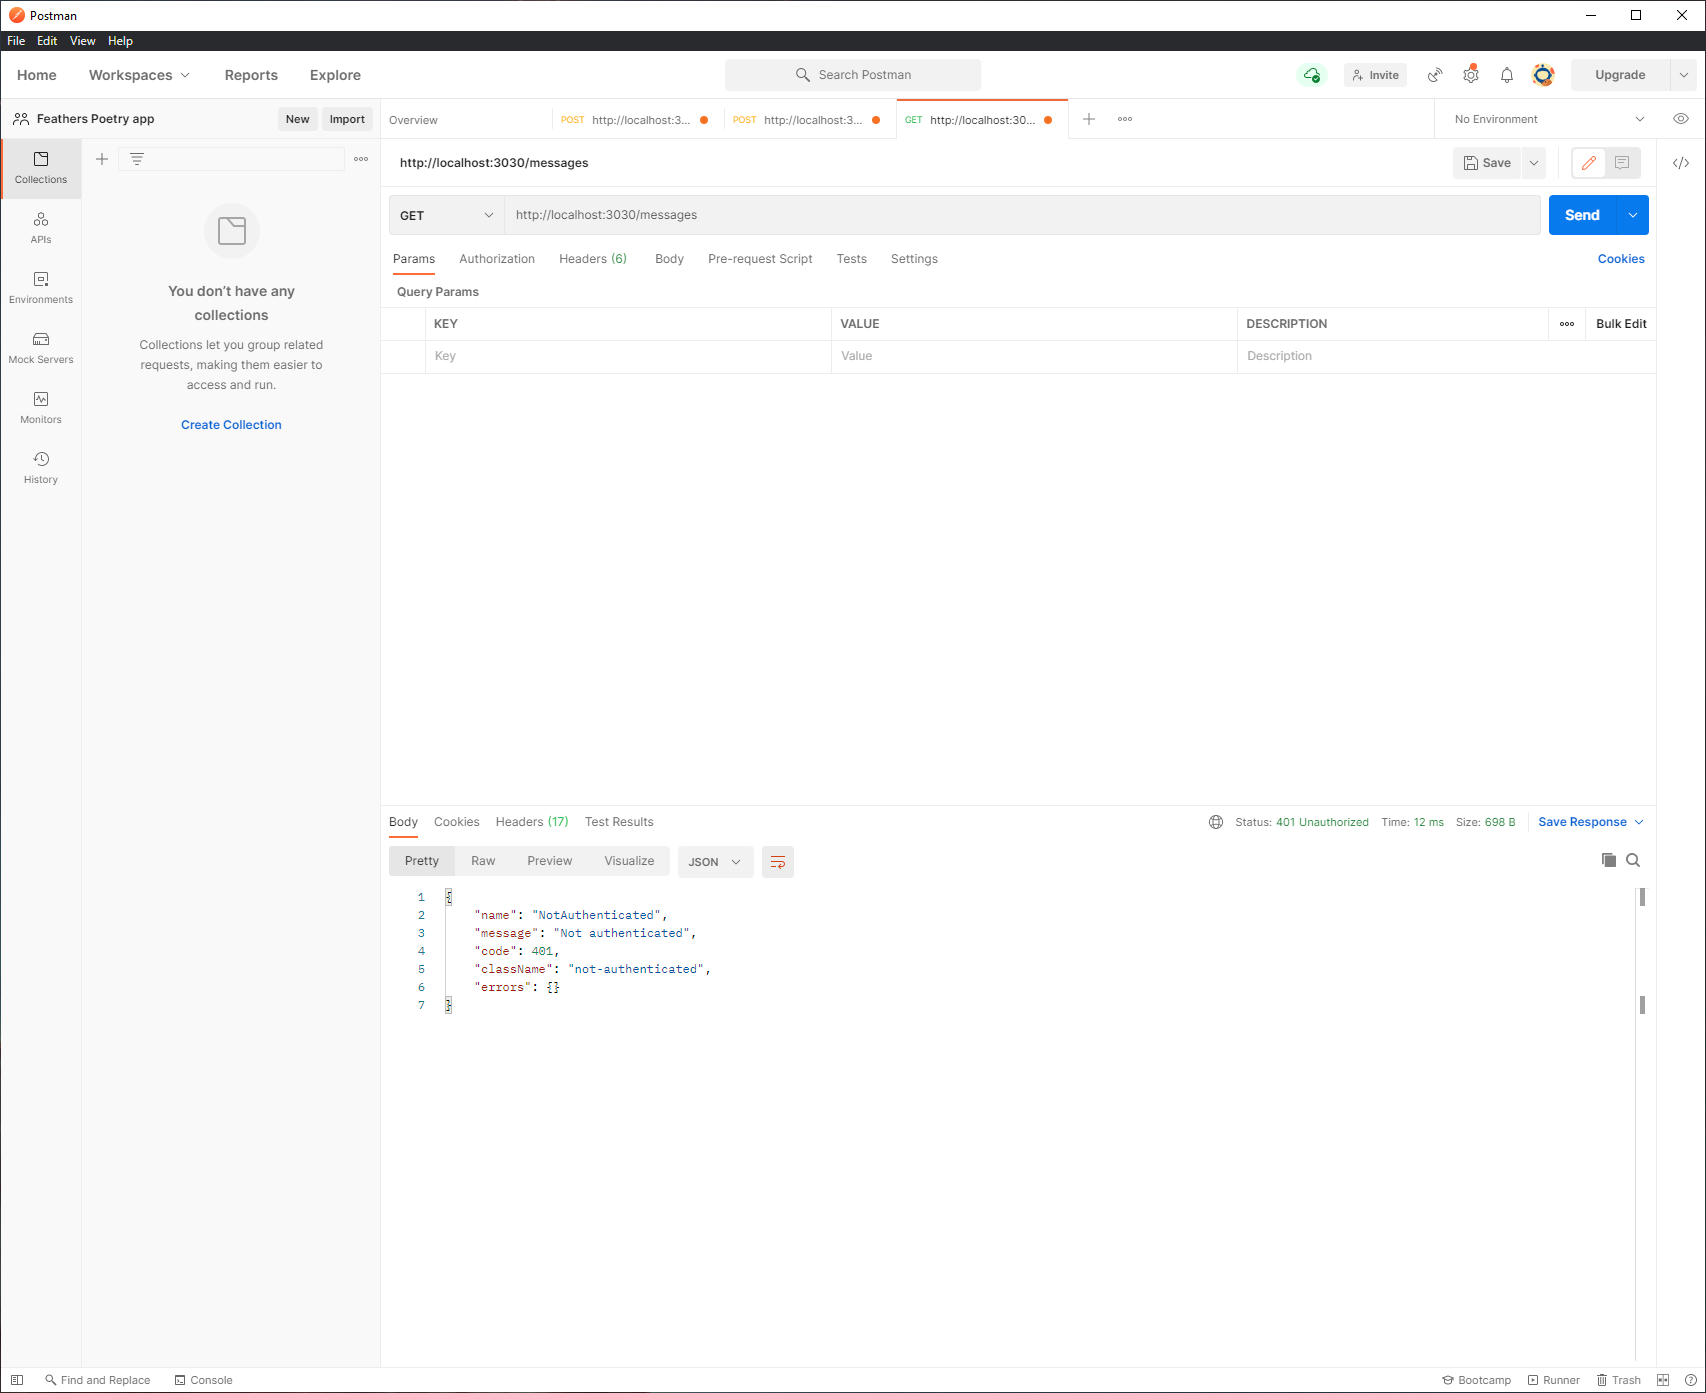Screen dimensions: 1706x1393
Task: Click Bulk Edit for query params
Action: click(x=1621, y=324)
